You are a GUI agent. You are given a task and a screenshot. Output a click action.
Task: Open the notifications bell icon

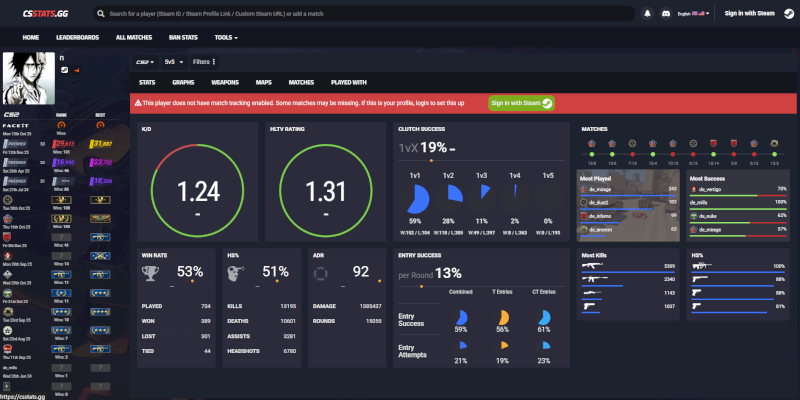(x=647, y=13)
